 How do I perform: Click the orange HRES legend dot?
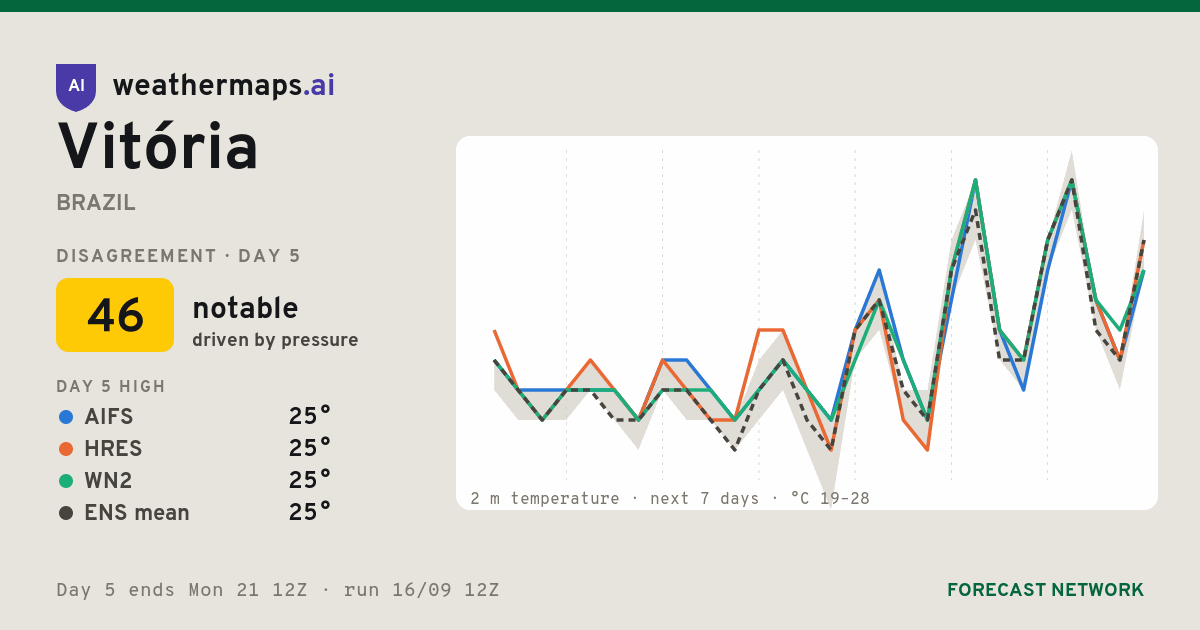point(66,449)
